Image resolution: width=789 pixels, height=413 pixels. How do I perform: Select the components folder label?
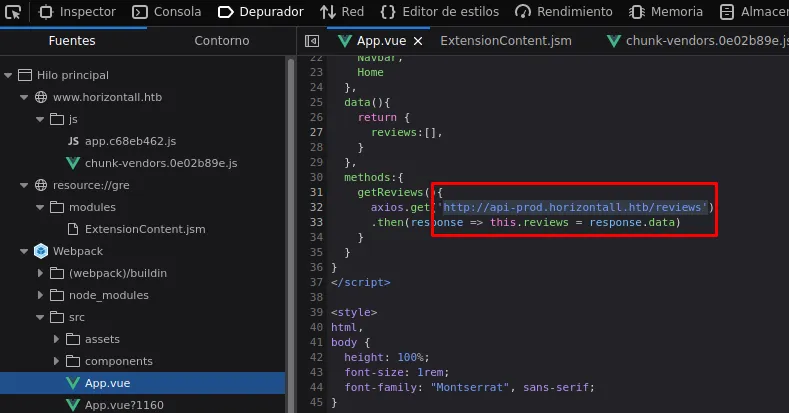pyautogui.click(x=119, y=361)
